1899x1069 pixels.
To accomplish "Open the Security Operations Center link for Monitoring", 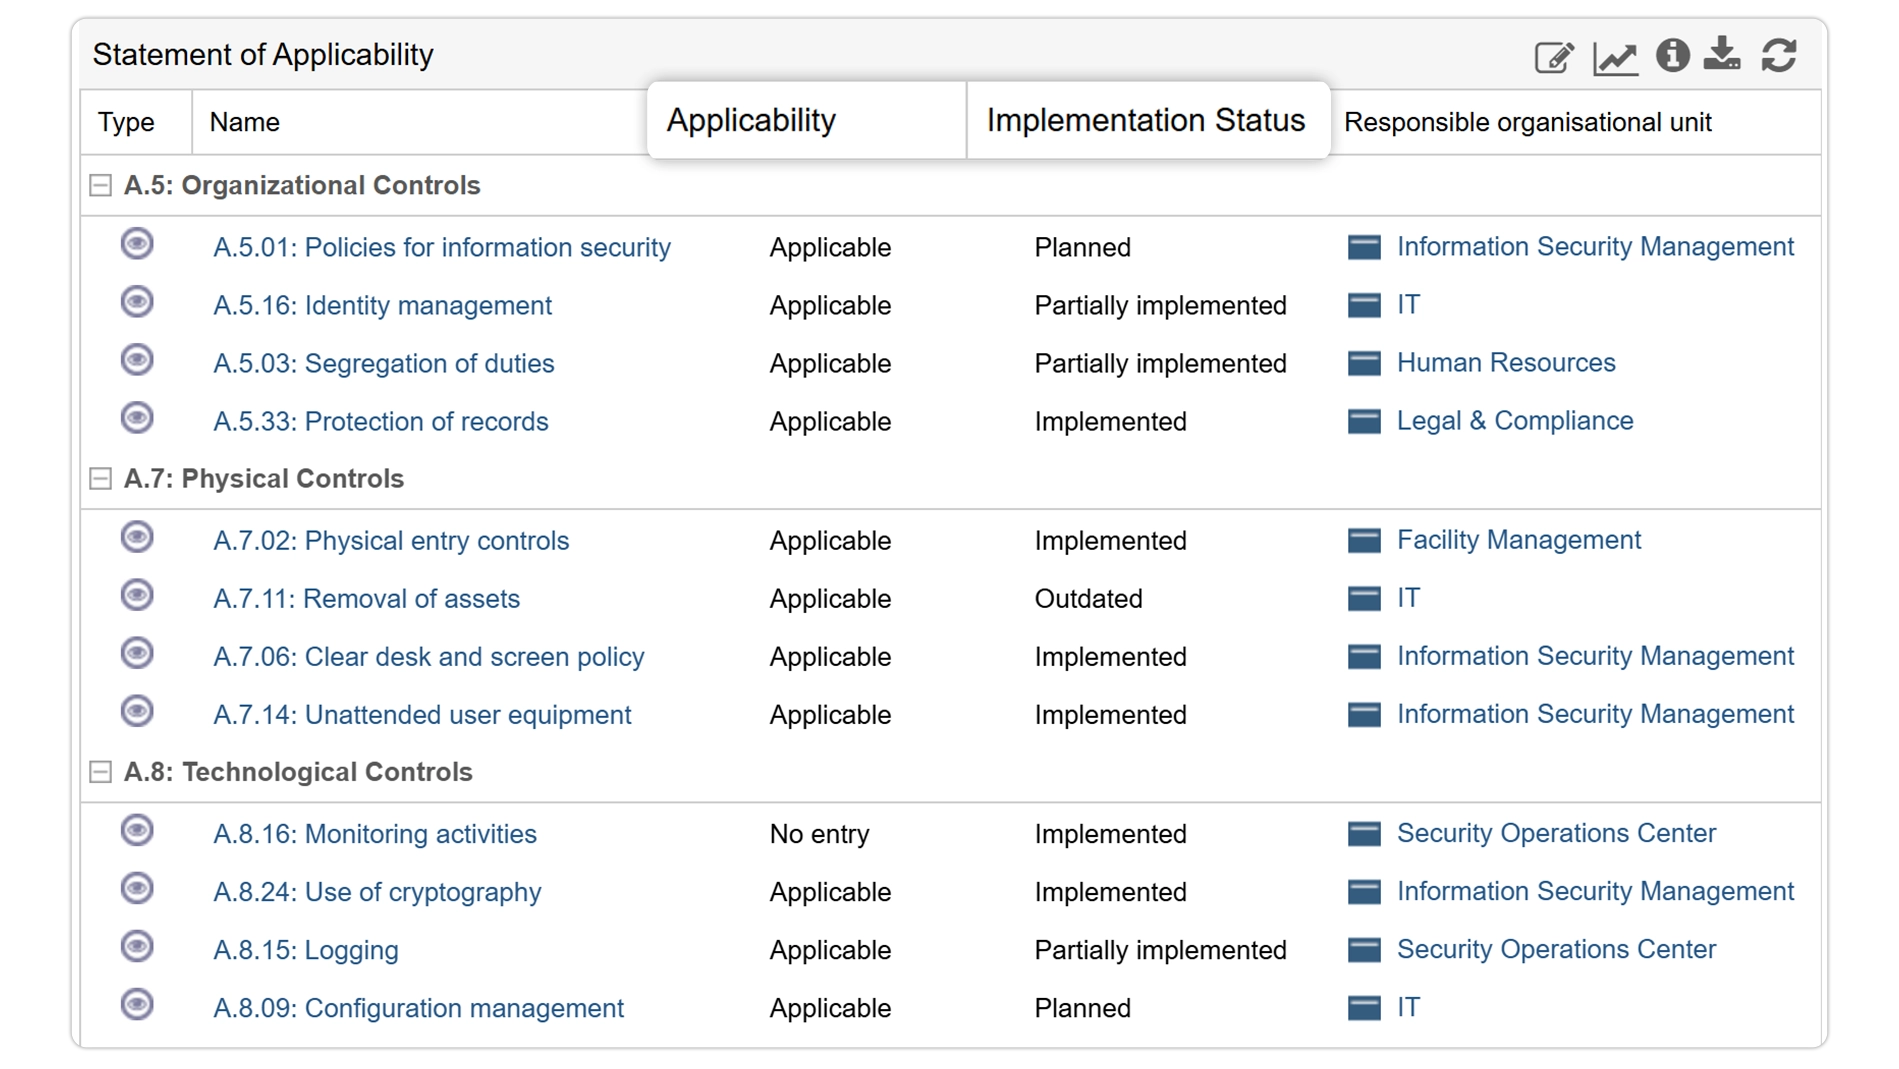I will [1555, 833].
